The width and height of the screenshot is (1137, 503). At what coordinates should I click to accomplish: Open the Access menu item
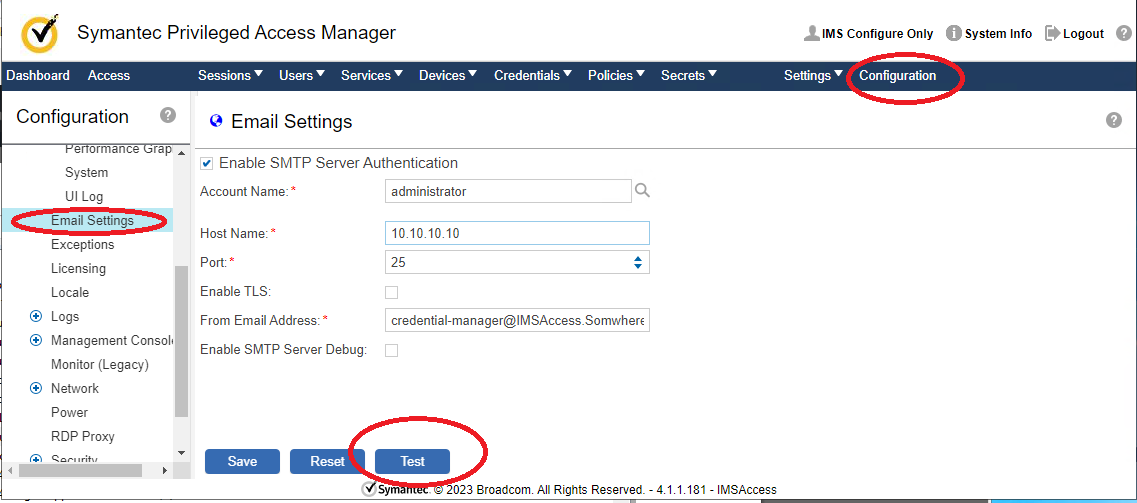point(109,75)
